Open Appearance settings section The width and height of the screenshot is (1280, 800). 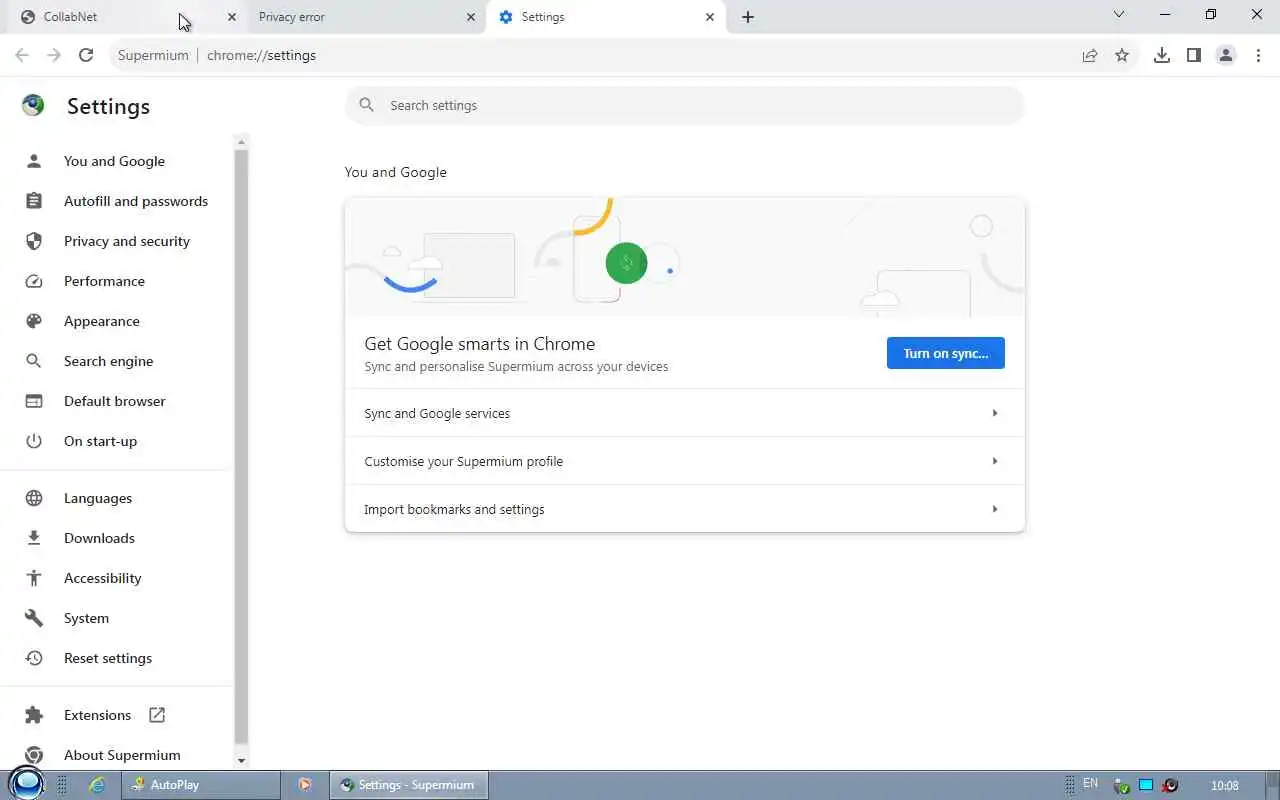pos(102,321)
